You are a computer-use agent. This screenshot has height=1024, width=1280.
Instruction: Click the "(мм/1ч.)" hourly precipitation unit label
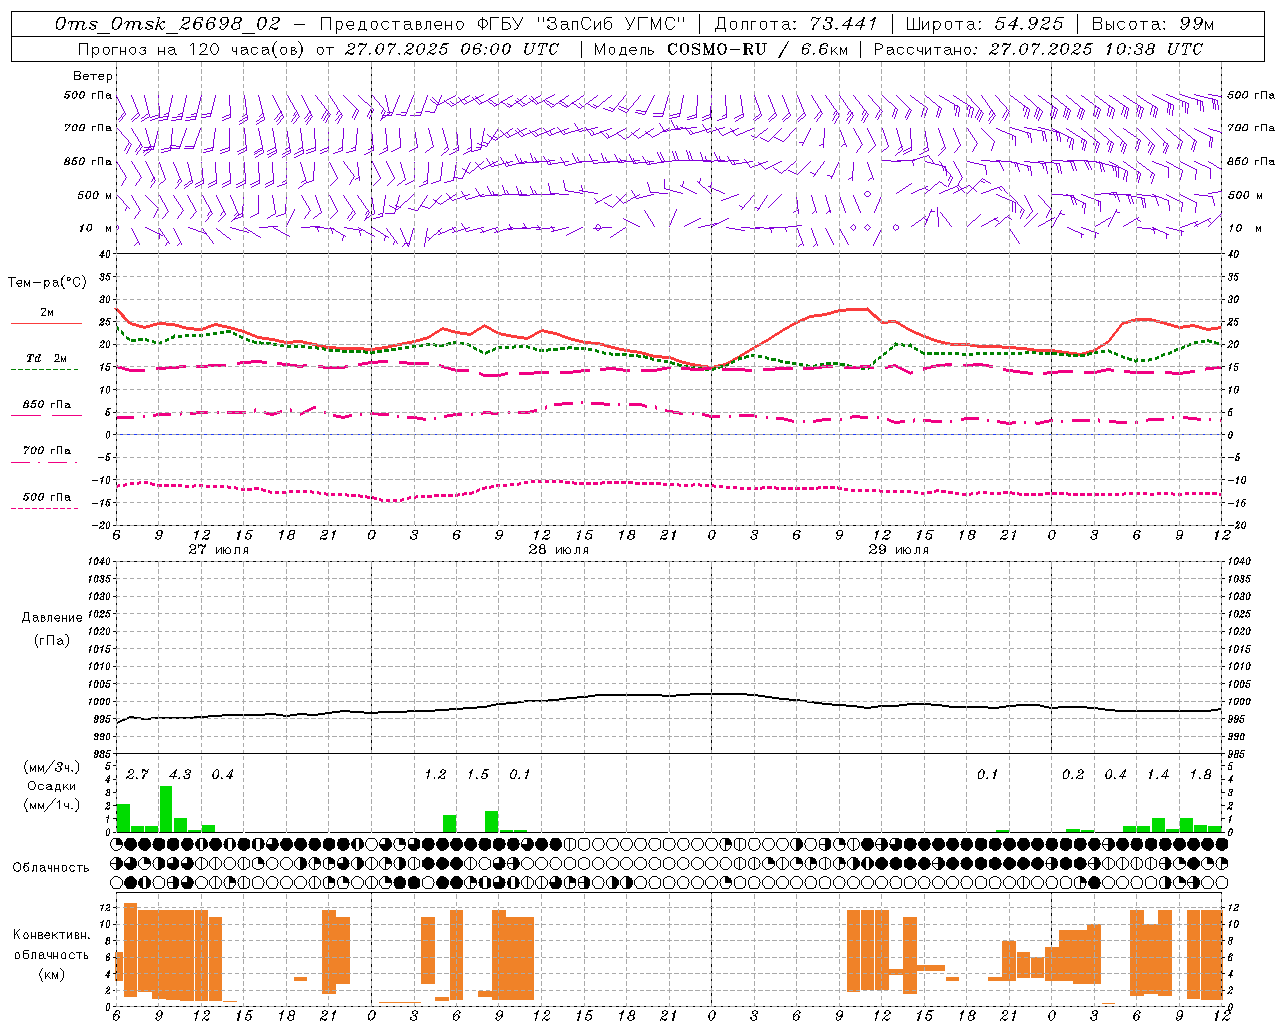[x=50, y=805]
